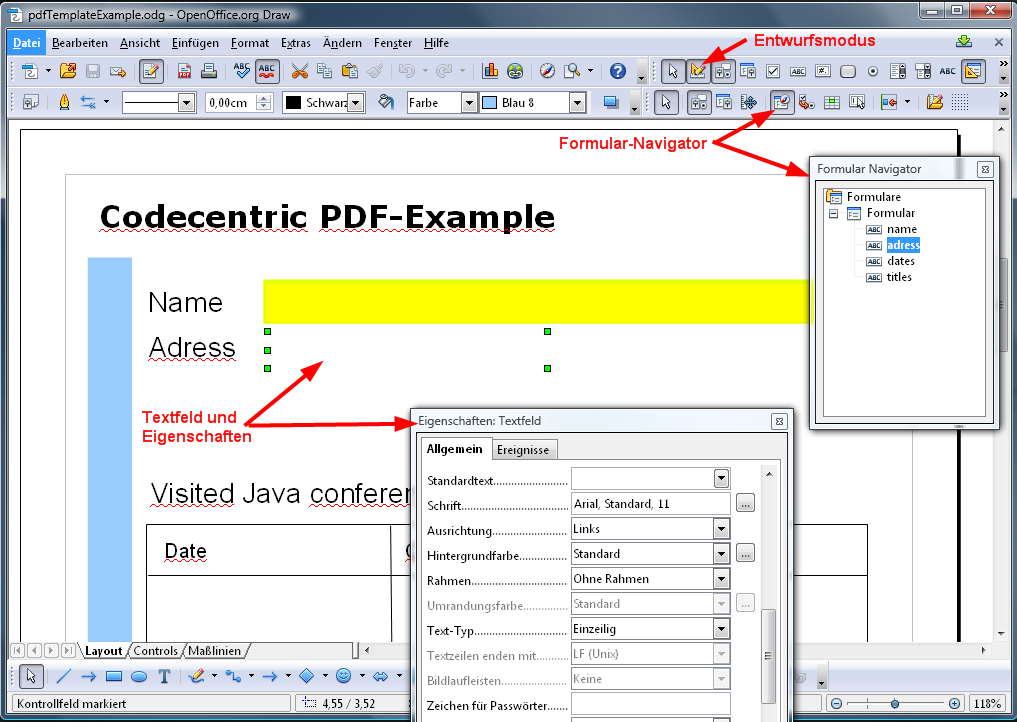Screen dimensions: 1017x722
Task: Select the 'name' field in Formular Navigator
Action: [902, 229]
